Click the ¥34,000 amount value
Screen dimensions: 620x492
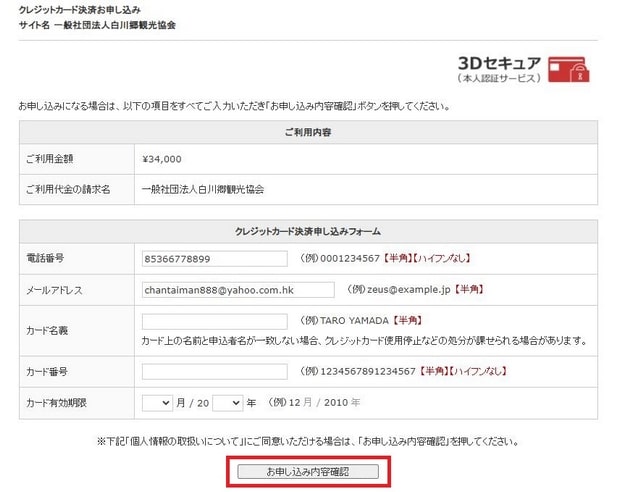162,159
